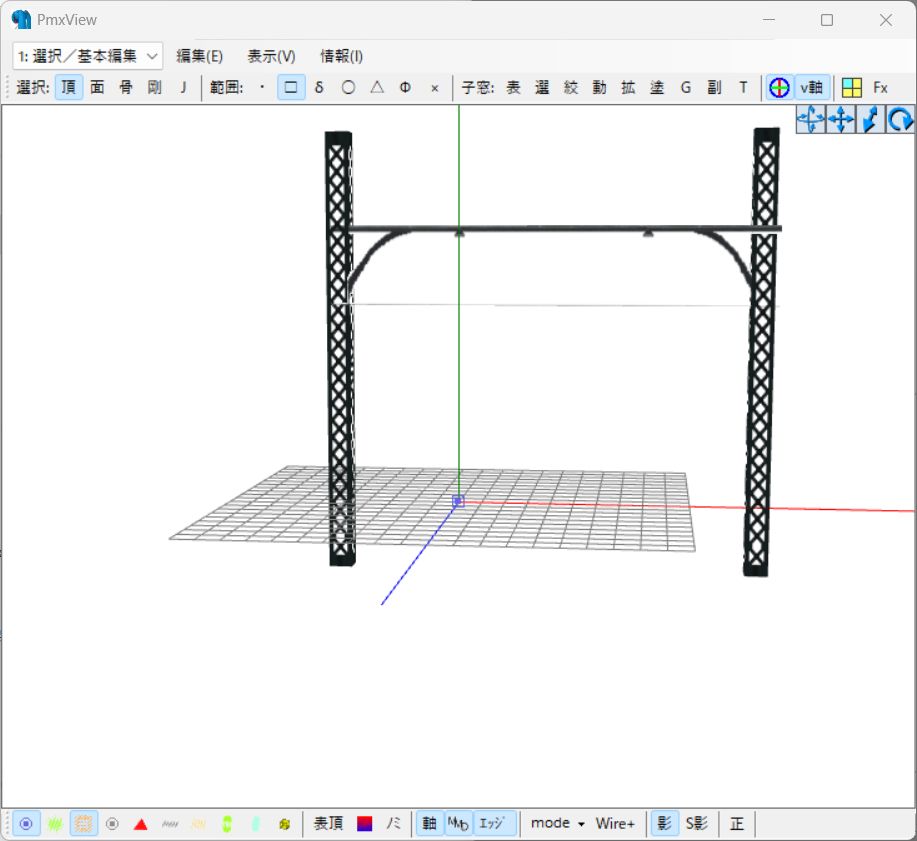Open the 編集(E) menu

199,56
